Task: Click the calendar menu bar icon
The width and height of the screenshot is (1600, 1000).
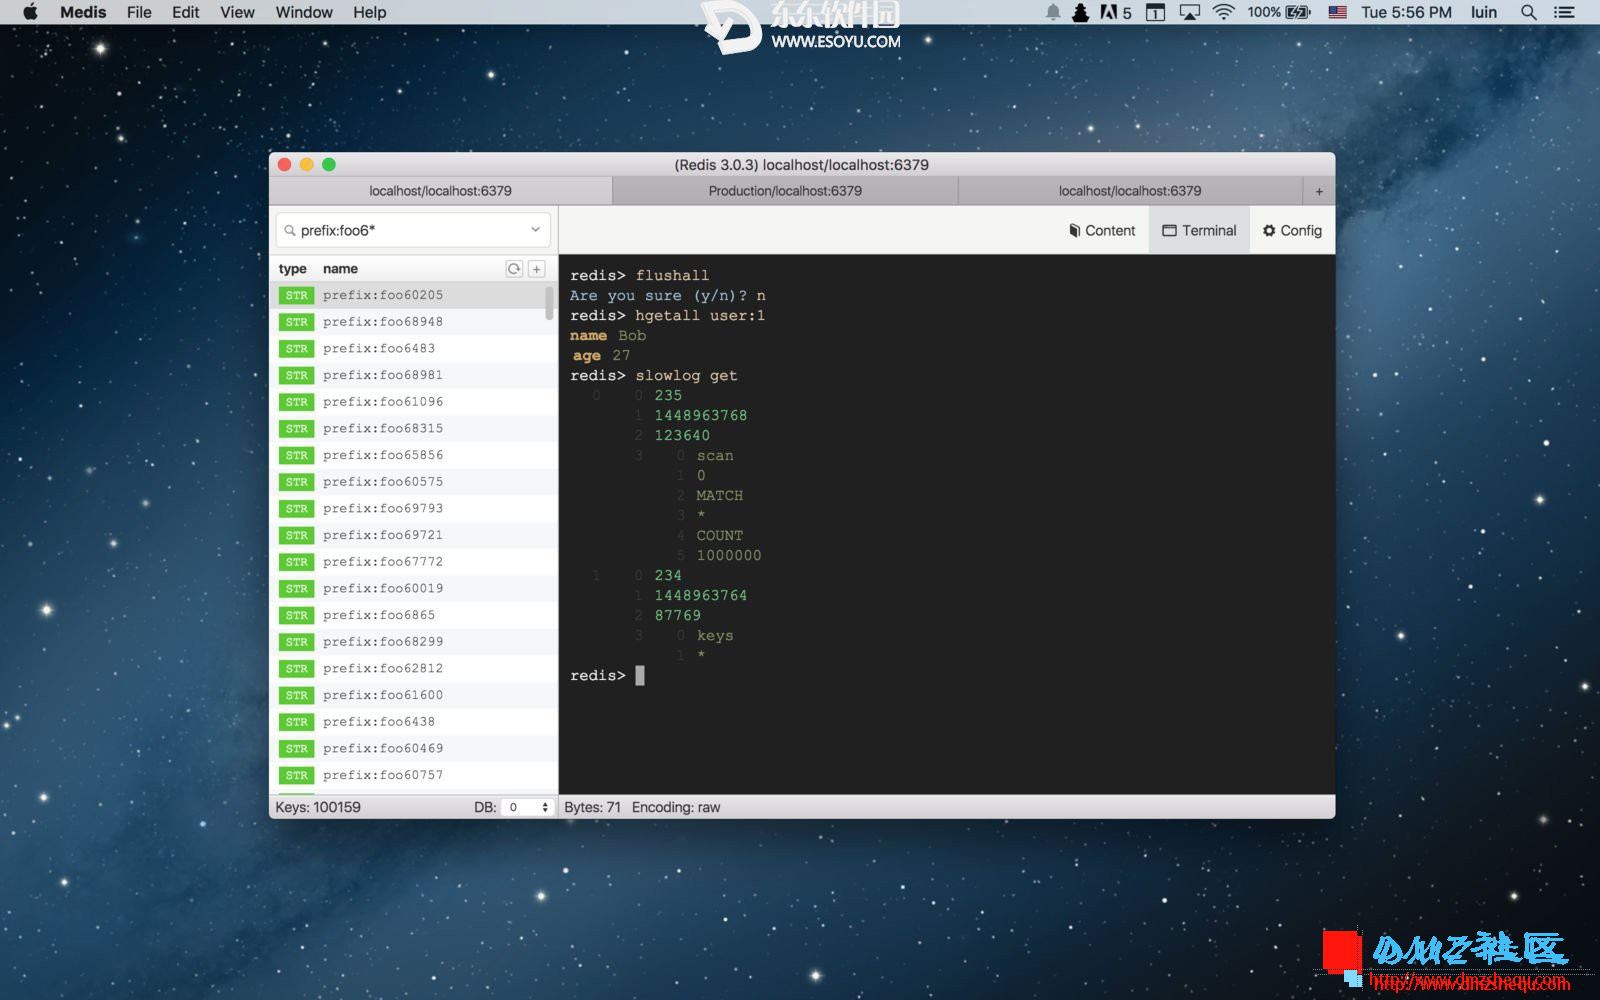Action: [1155, 12]
